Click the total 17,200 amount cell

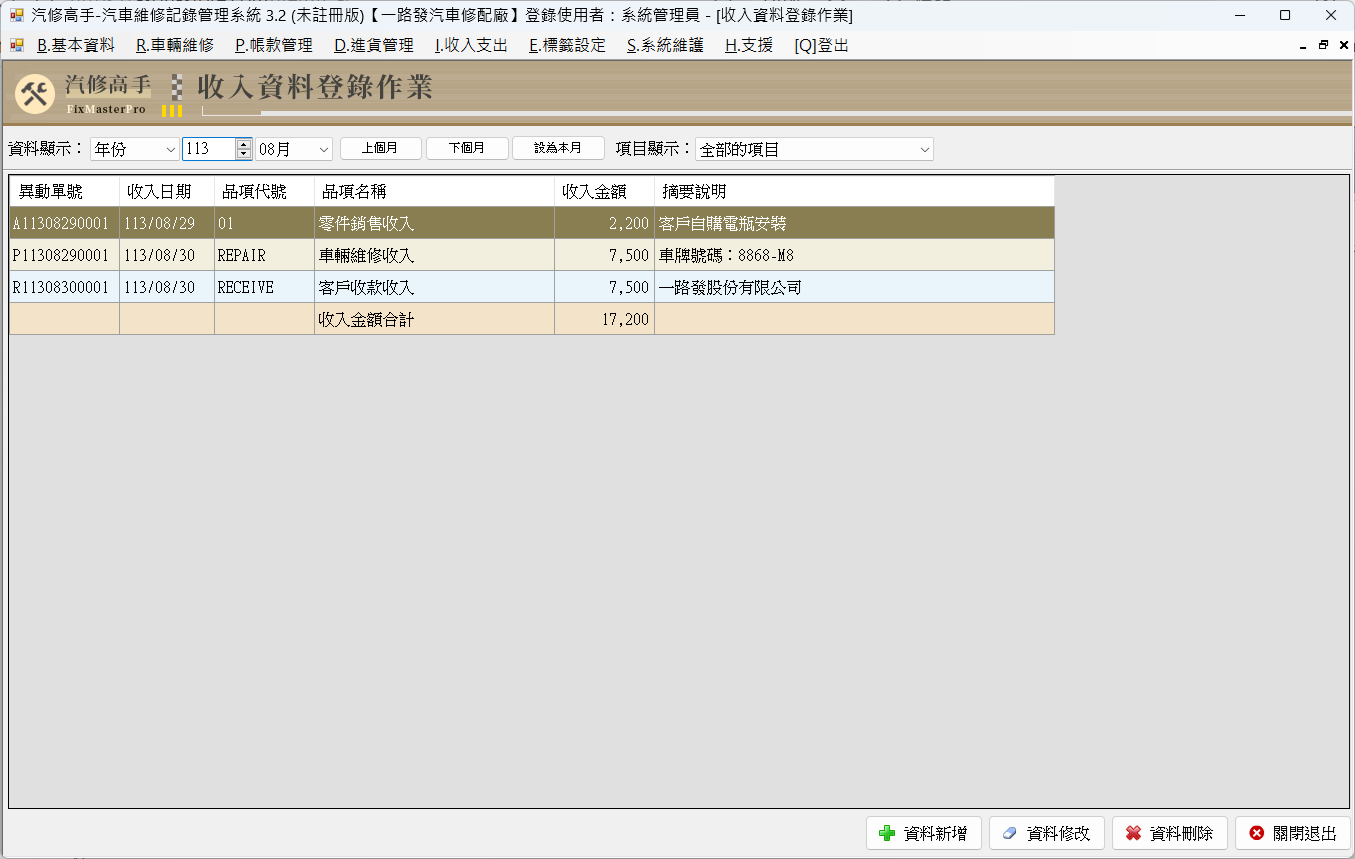click(604, 319)
